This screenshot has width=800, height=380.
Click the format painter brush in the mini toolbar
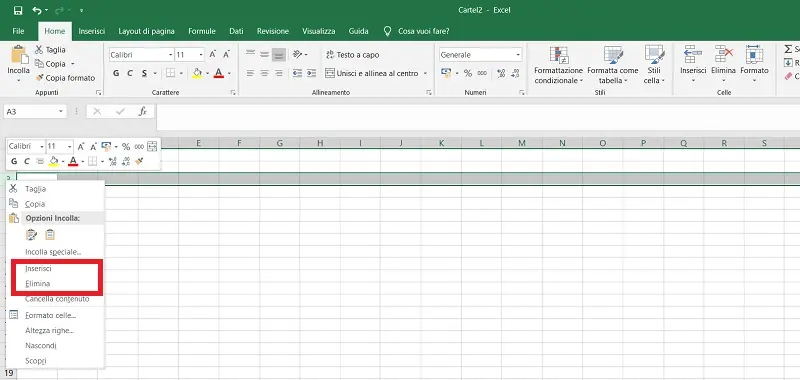139,161
